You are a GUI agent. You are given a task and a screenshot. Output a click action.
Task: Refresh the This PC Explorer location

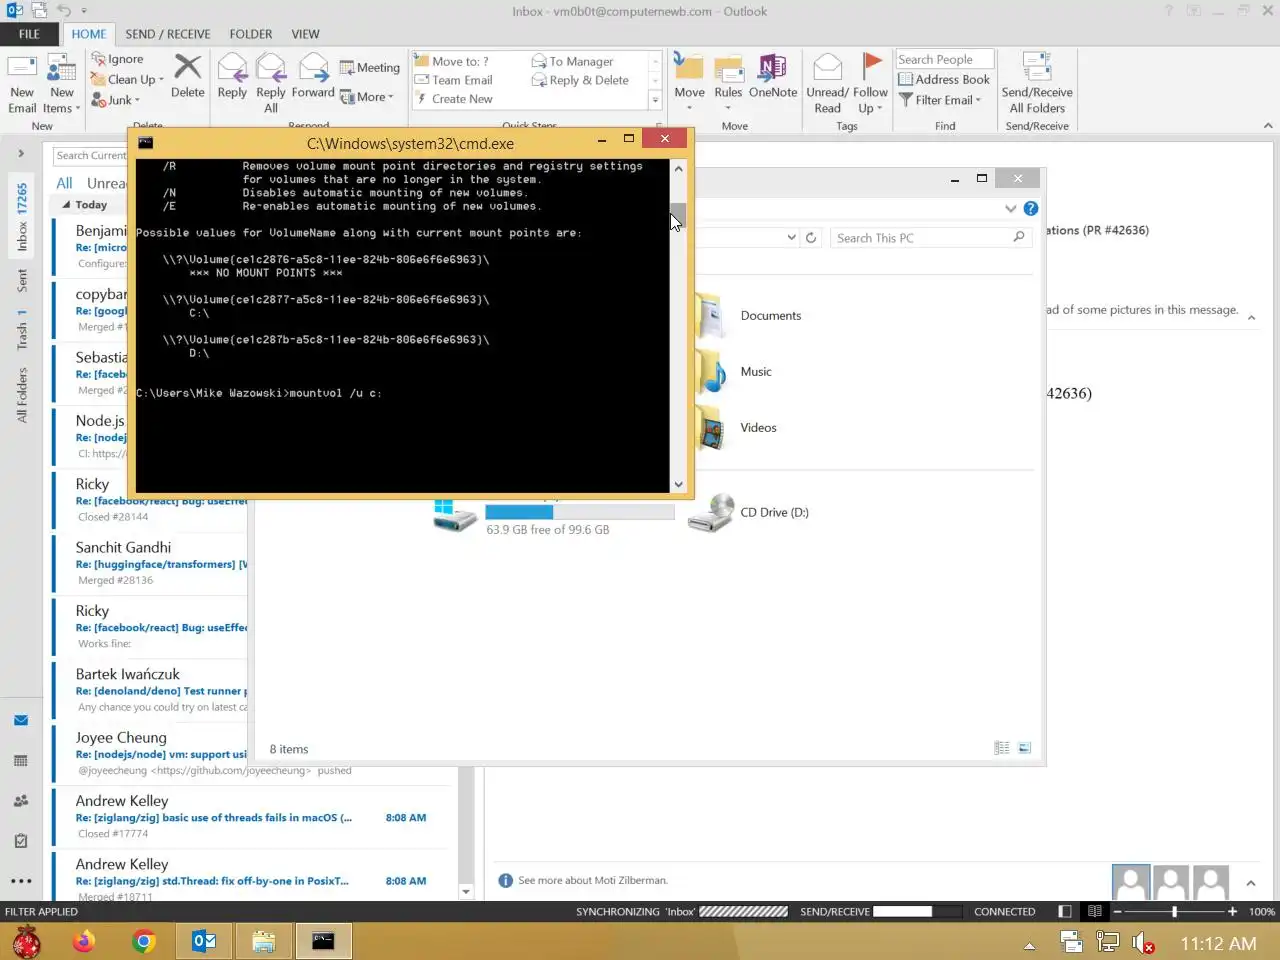click(811, 238)
